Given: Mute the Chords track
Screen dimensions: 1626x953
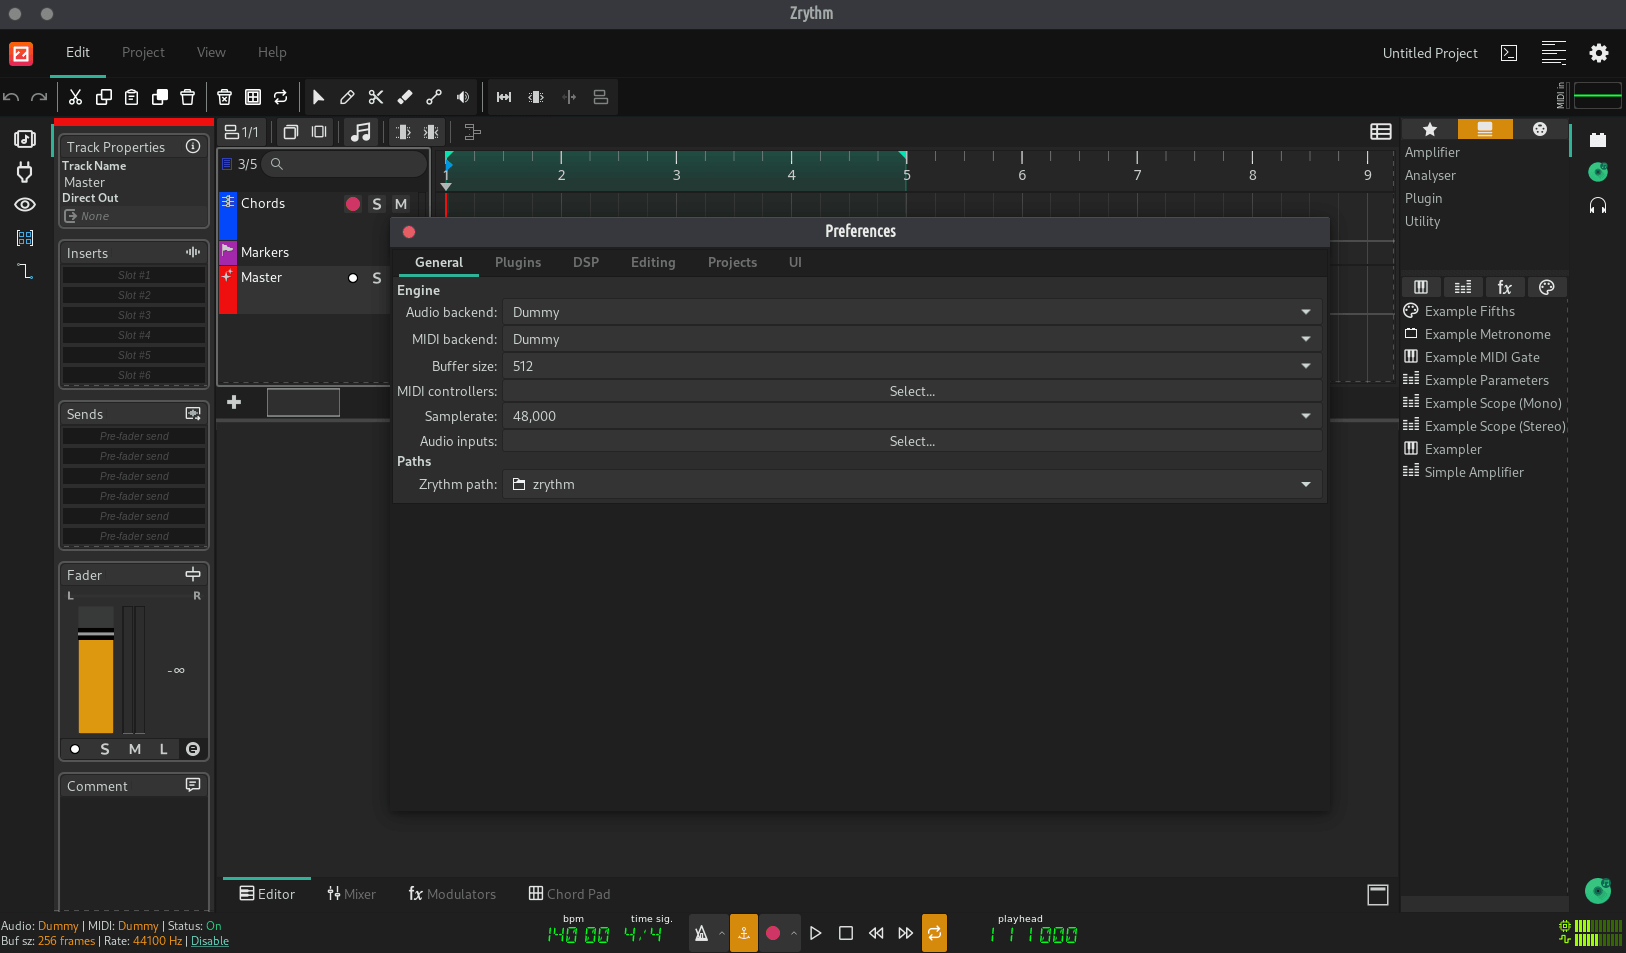Looking at the screenshot, I should click(x=401, y=204).
